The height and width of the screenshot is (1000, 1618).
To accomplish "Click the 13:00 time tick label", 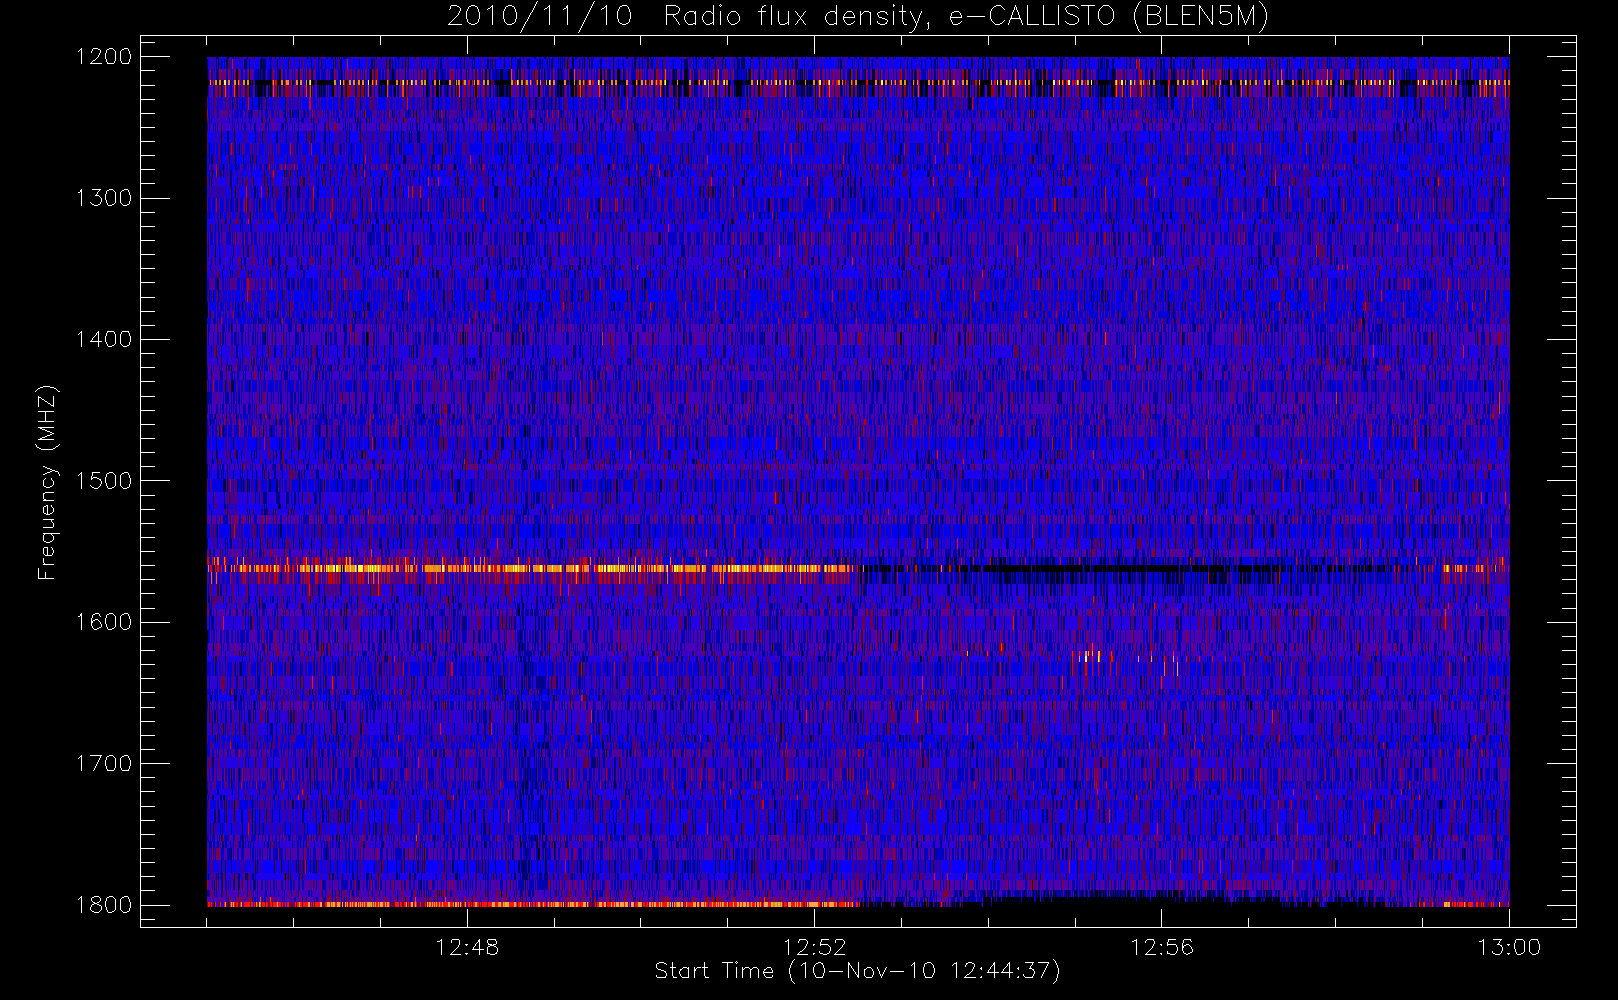I will click(x=1509, y=947).
